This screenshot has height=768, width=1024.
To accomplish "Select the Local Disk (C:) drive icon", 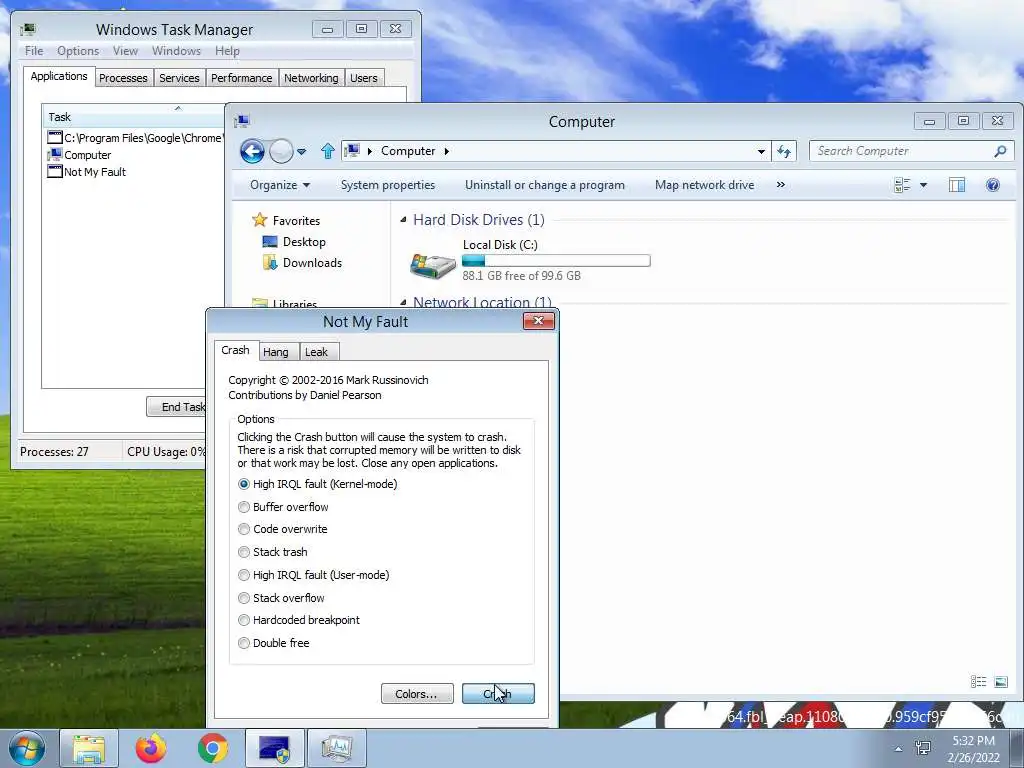I will (432, 264).
